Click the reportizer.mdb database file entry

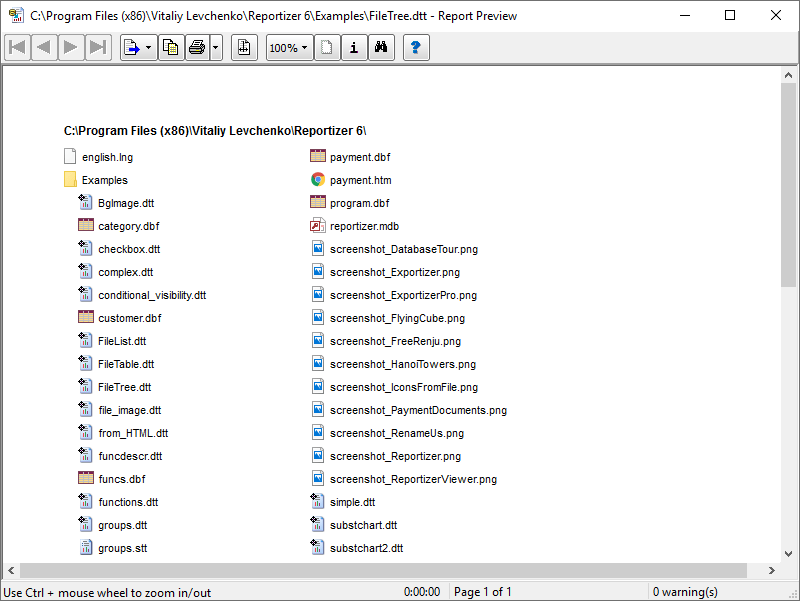pyautogui.click(x=364, y=226)
